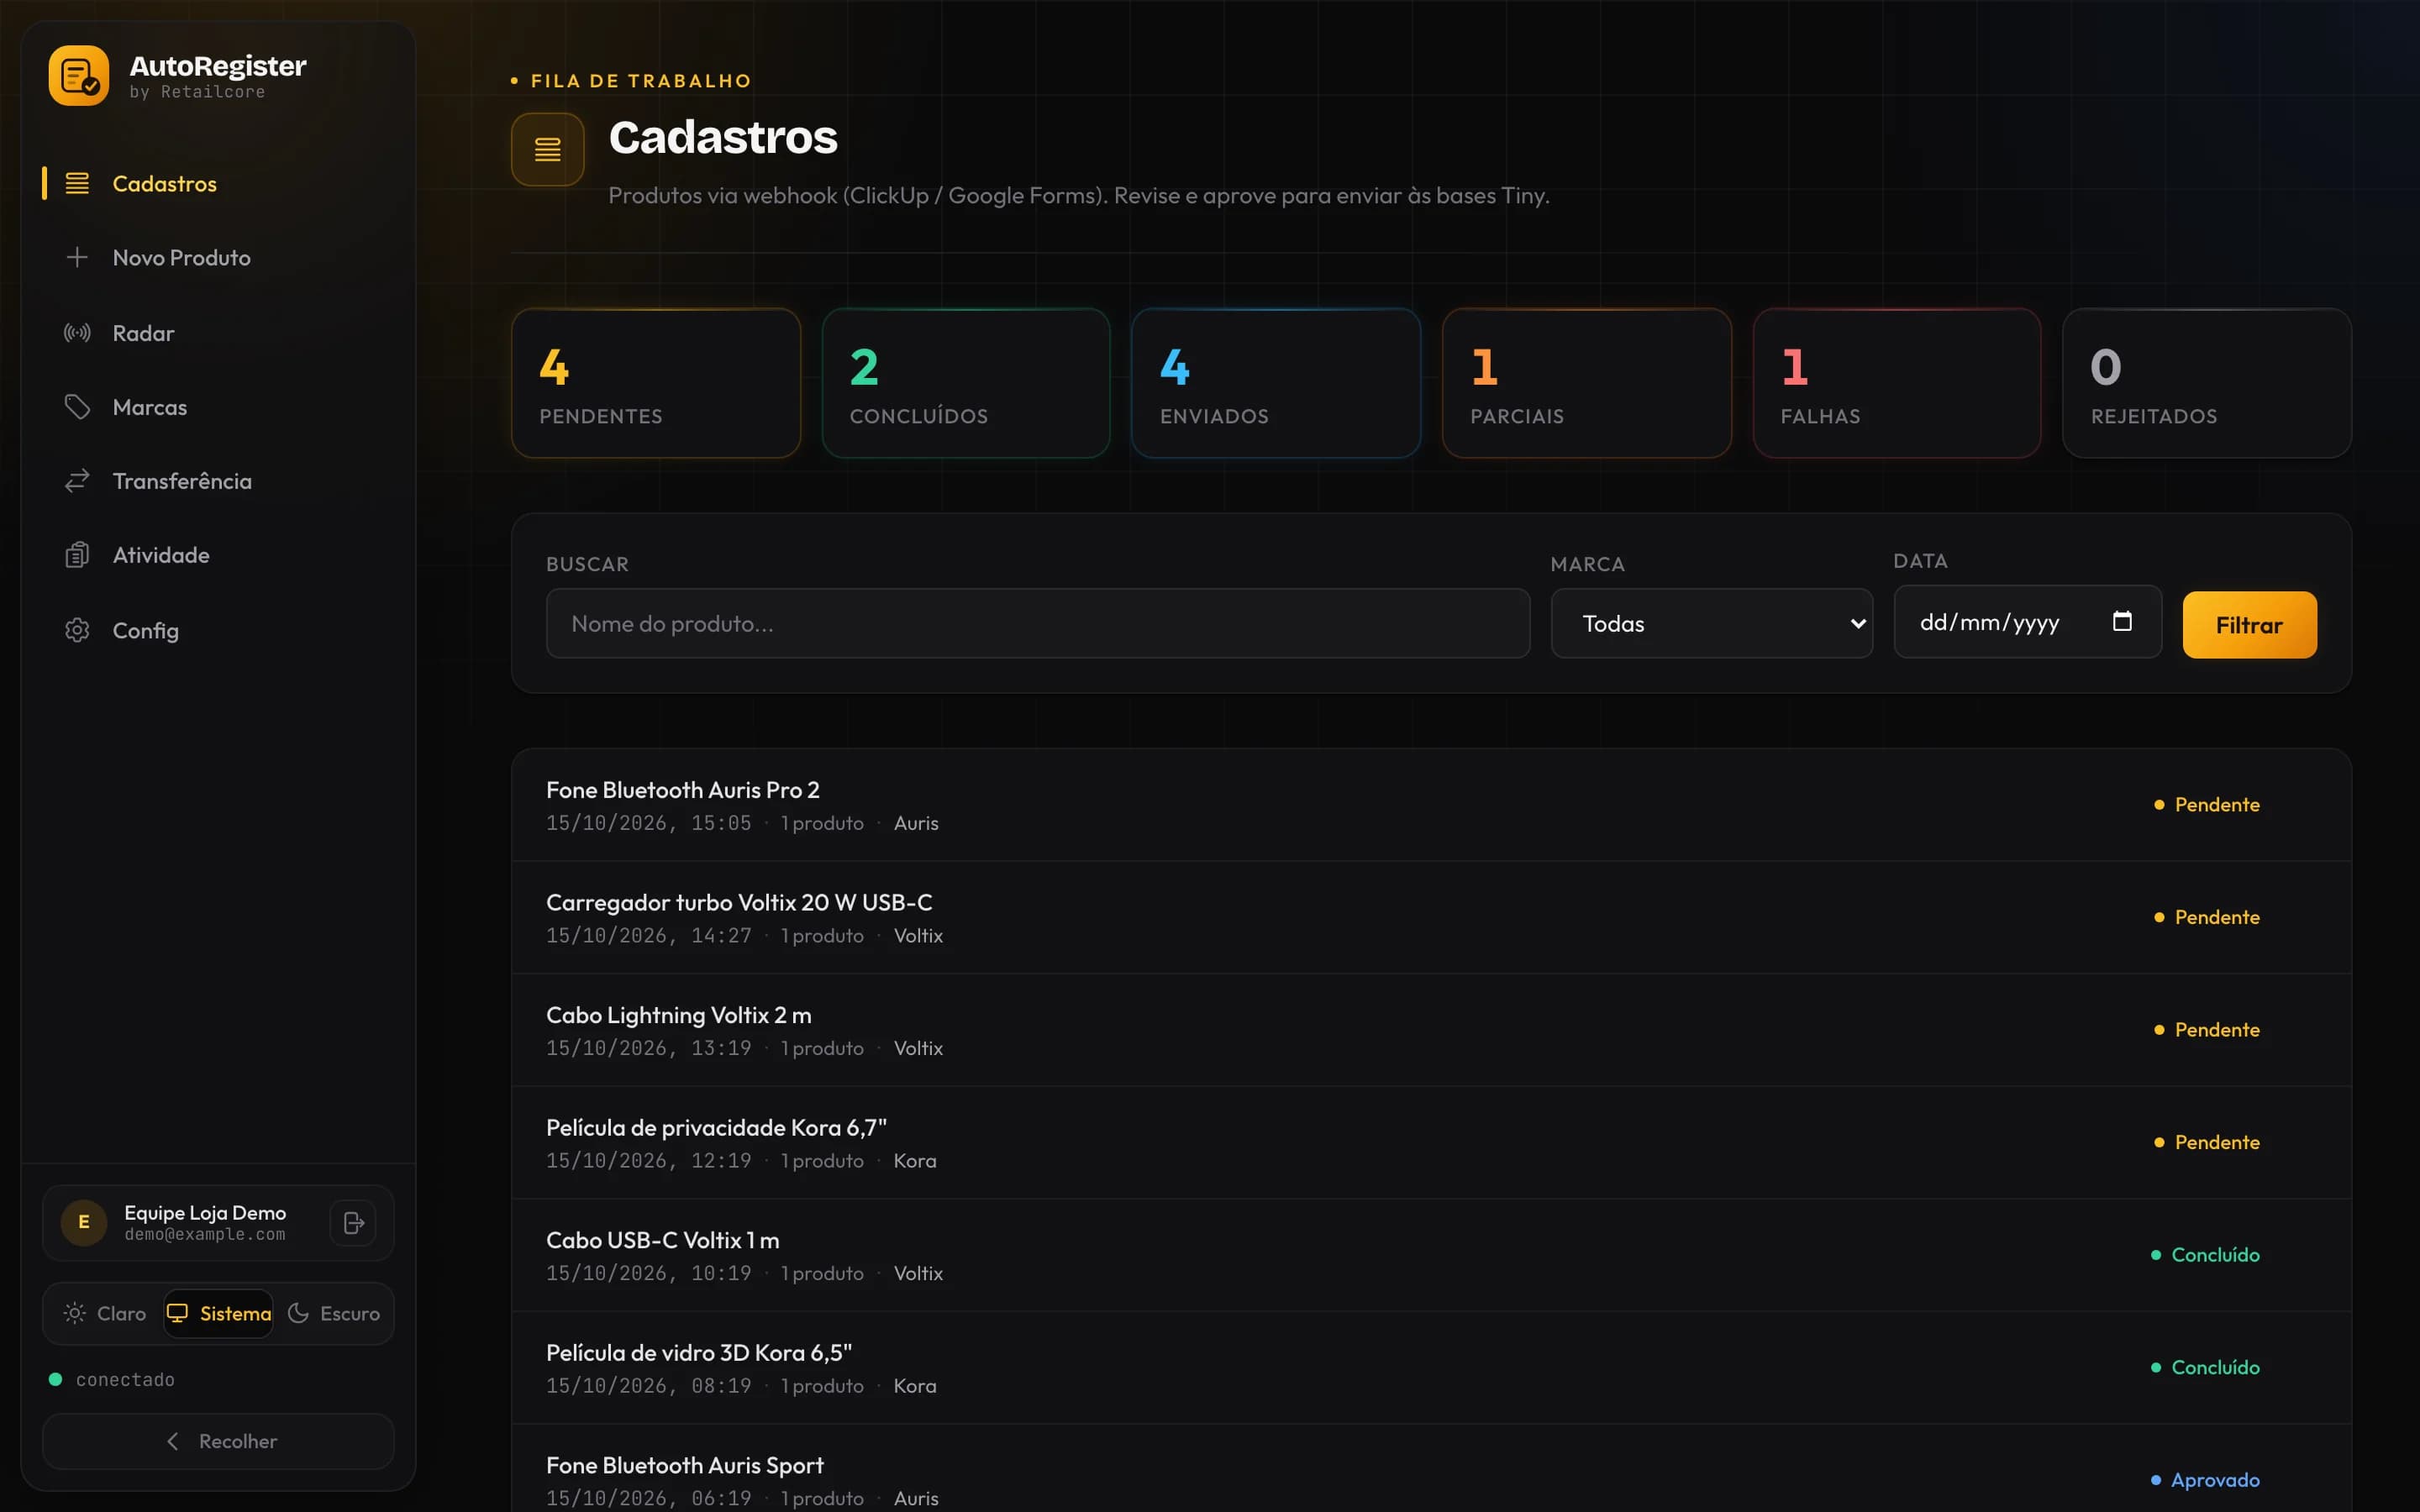Click the Marcas tag icon
Viewport: 2420px width, 1512px height.
[x=77, y=407]
